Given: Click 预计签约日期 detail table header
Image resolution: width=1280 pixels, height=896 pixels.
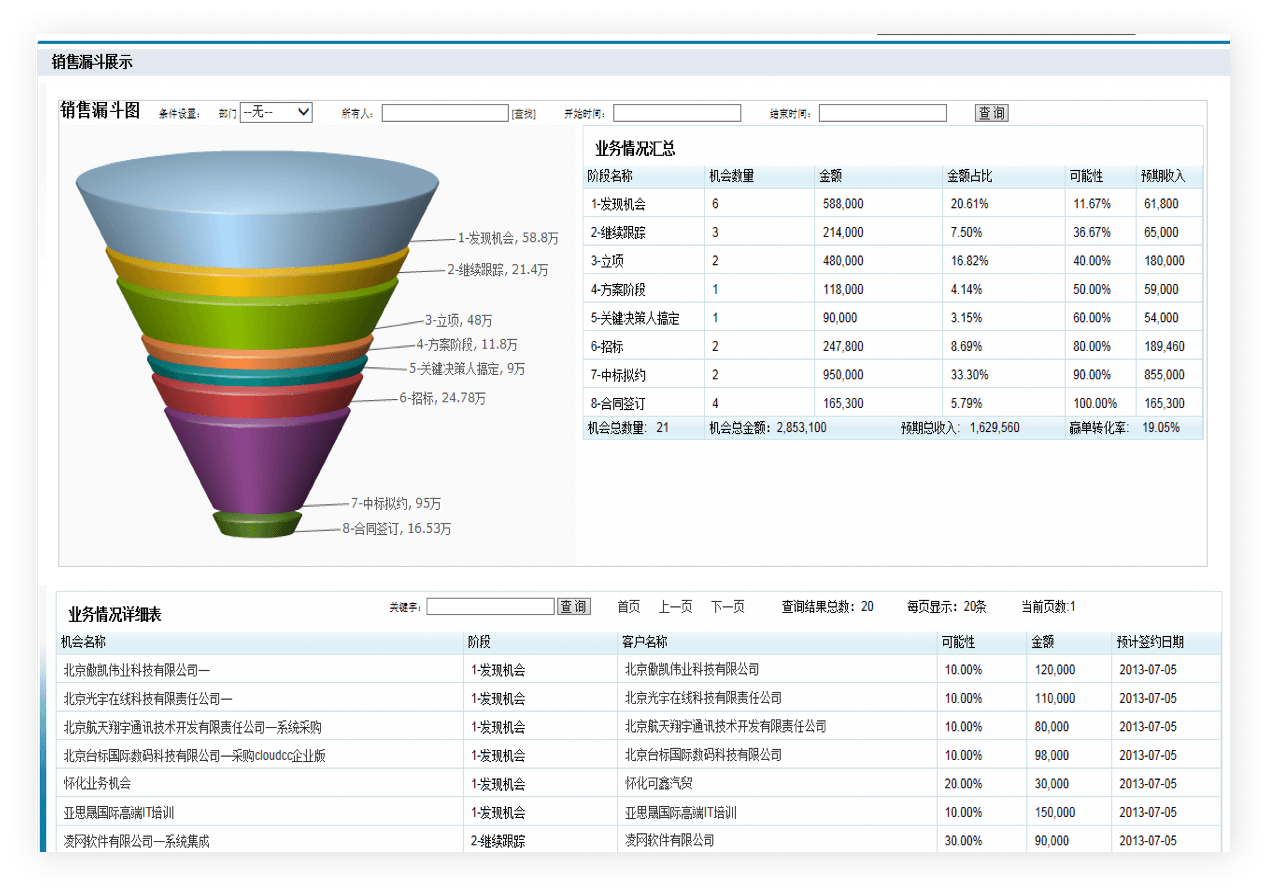Looking at the screenshot, I should (1150, 642).
